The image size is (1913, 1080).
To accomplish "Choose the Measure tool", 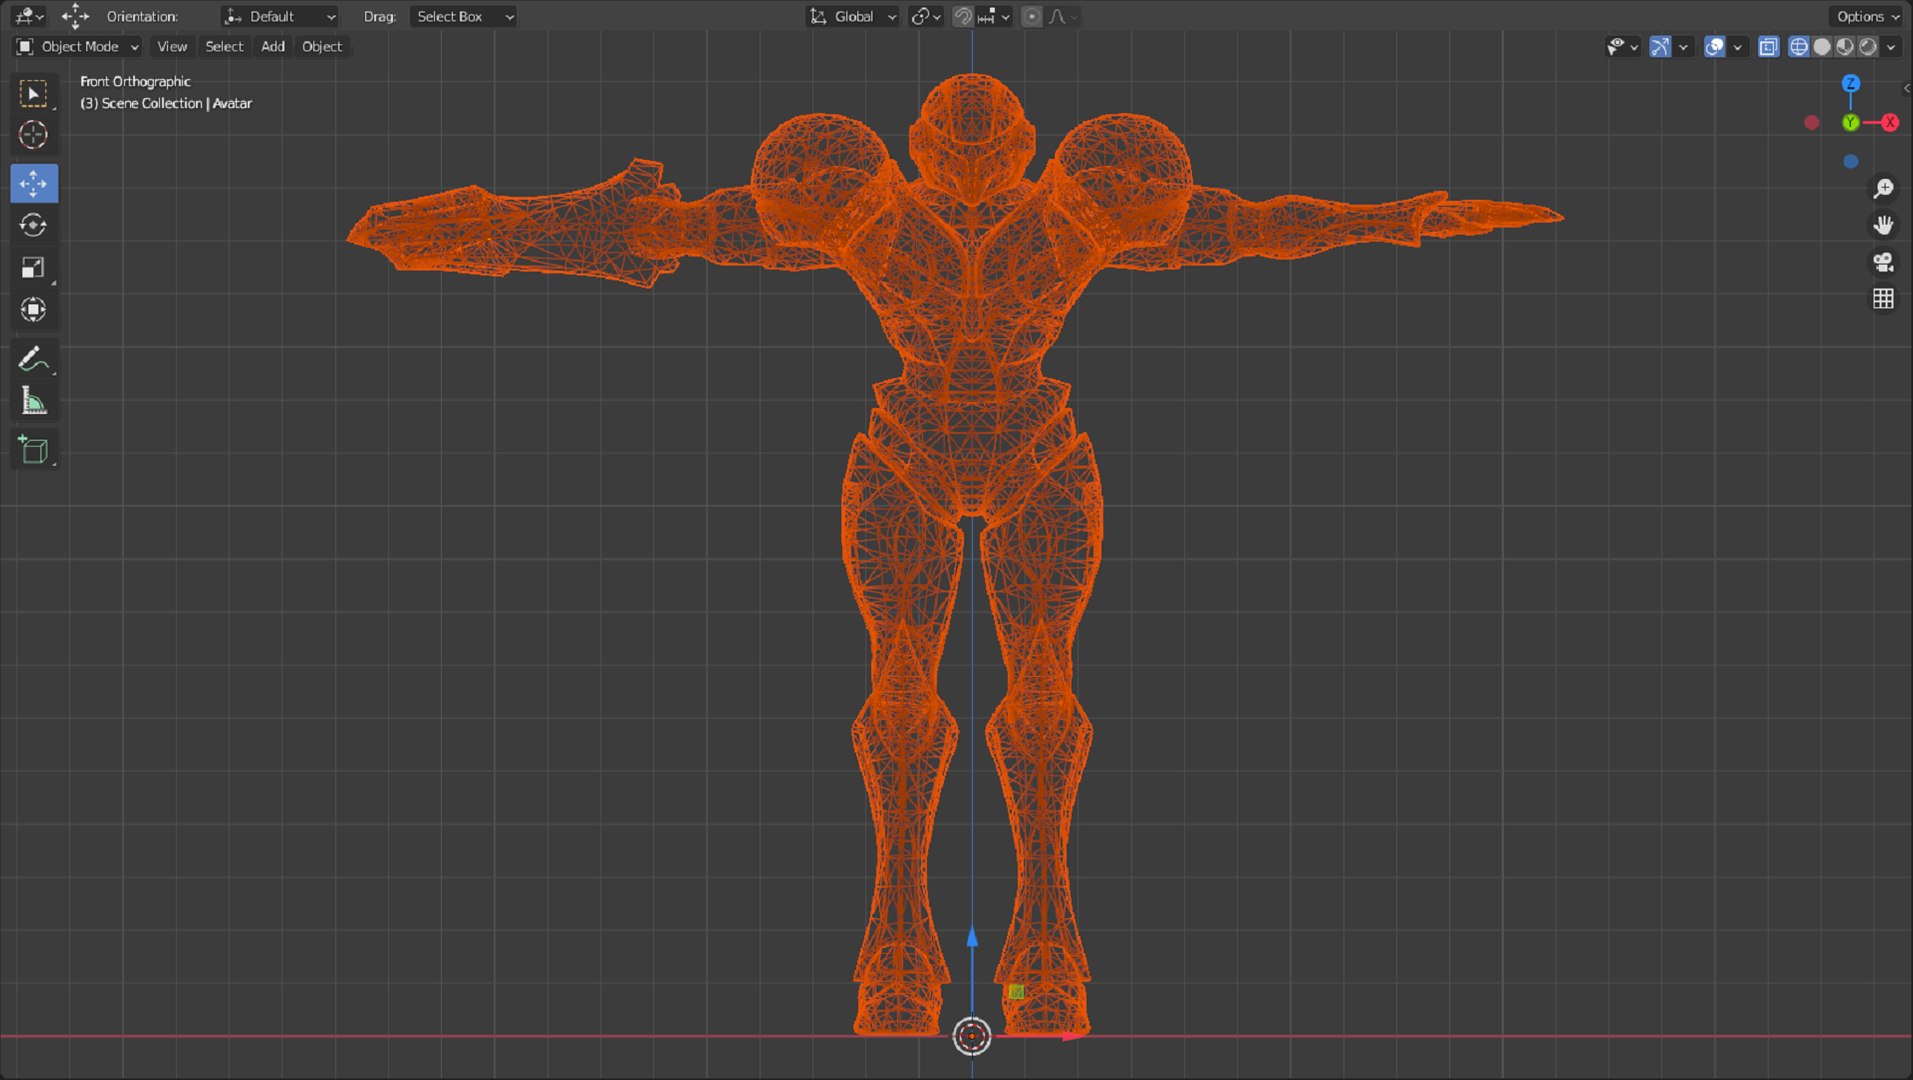I will pyautogui.click(x=34, y=401).
